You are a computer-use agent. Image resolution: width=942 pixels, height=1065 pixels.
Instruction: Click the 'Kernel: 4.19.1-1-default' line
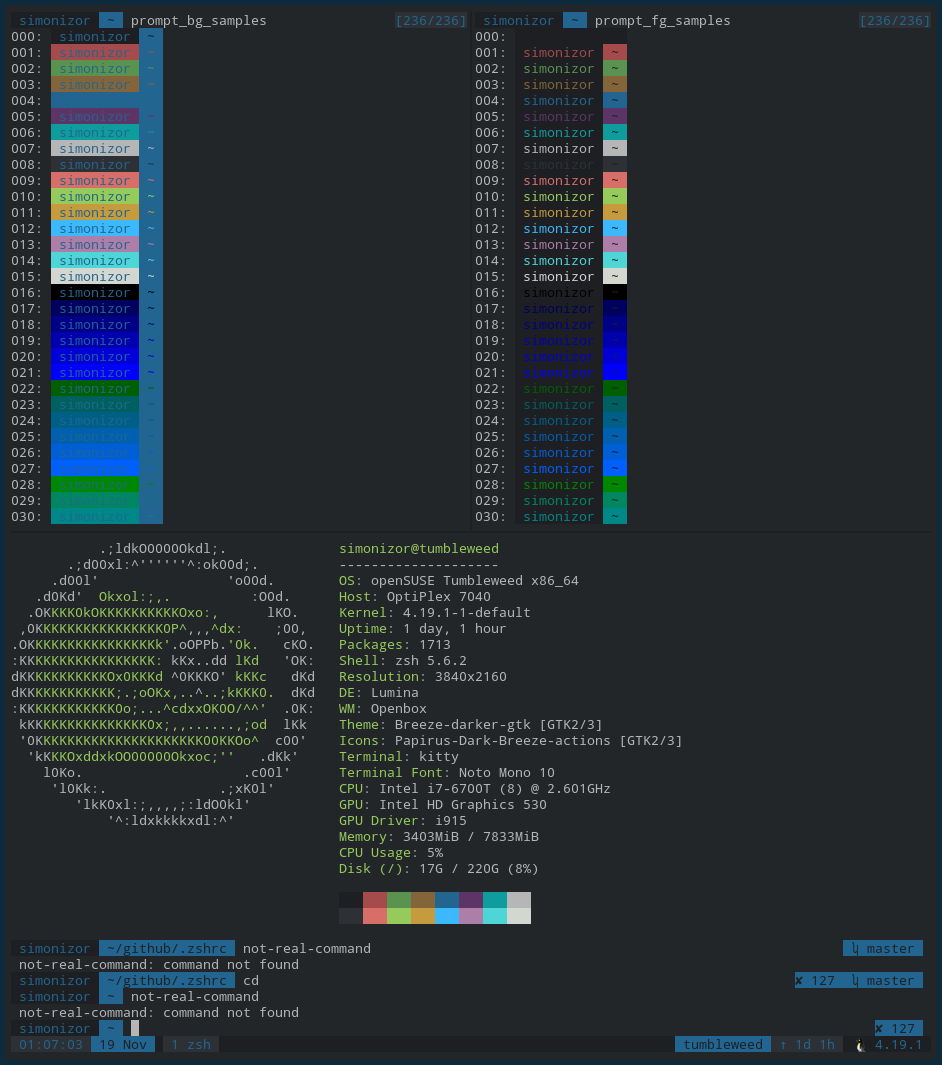pos(435,613)
